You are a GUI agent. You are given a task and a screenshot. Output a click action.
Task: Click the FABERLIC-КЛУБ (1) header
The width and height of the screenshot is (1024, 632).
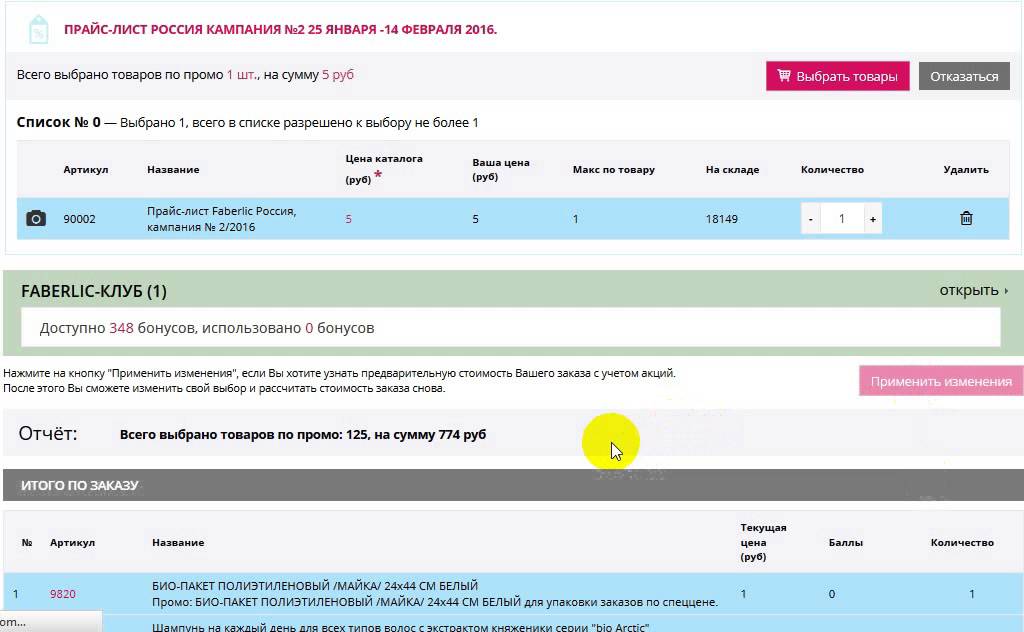click(94, 291)
